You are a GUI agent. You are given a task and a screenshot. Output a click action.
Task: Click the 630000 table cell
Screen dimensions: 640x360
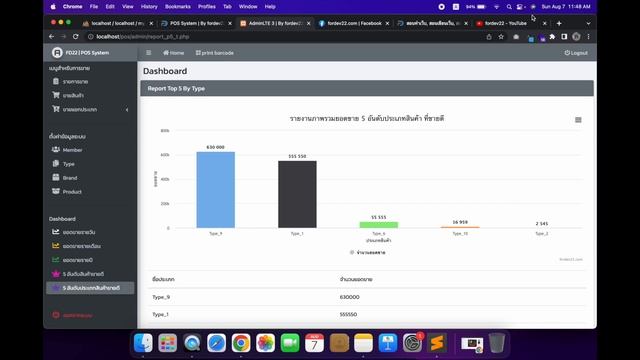349,297
